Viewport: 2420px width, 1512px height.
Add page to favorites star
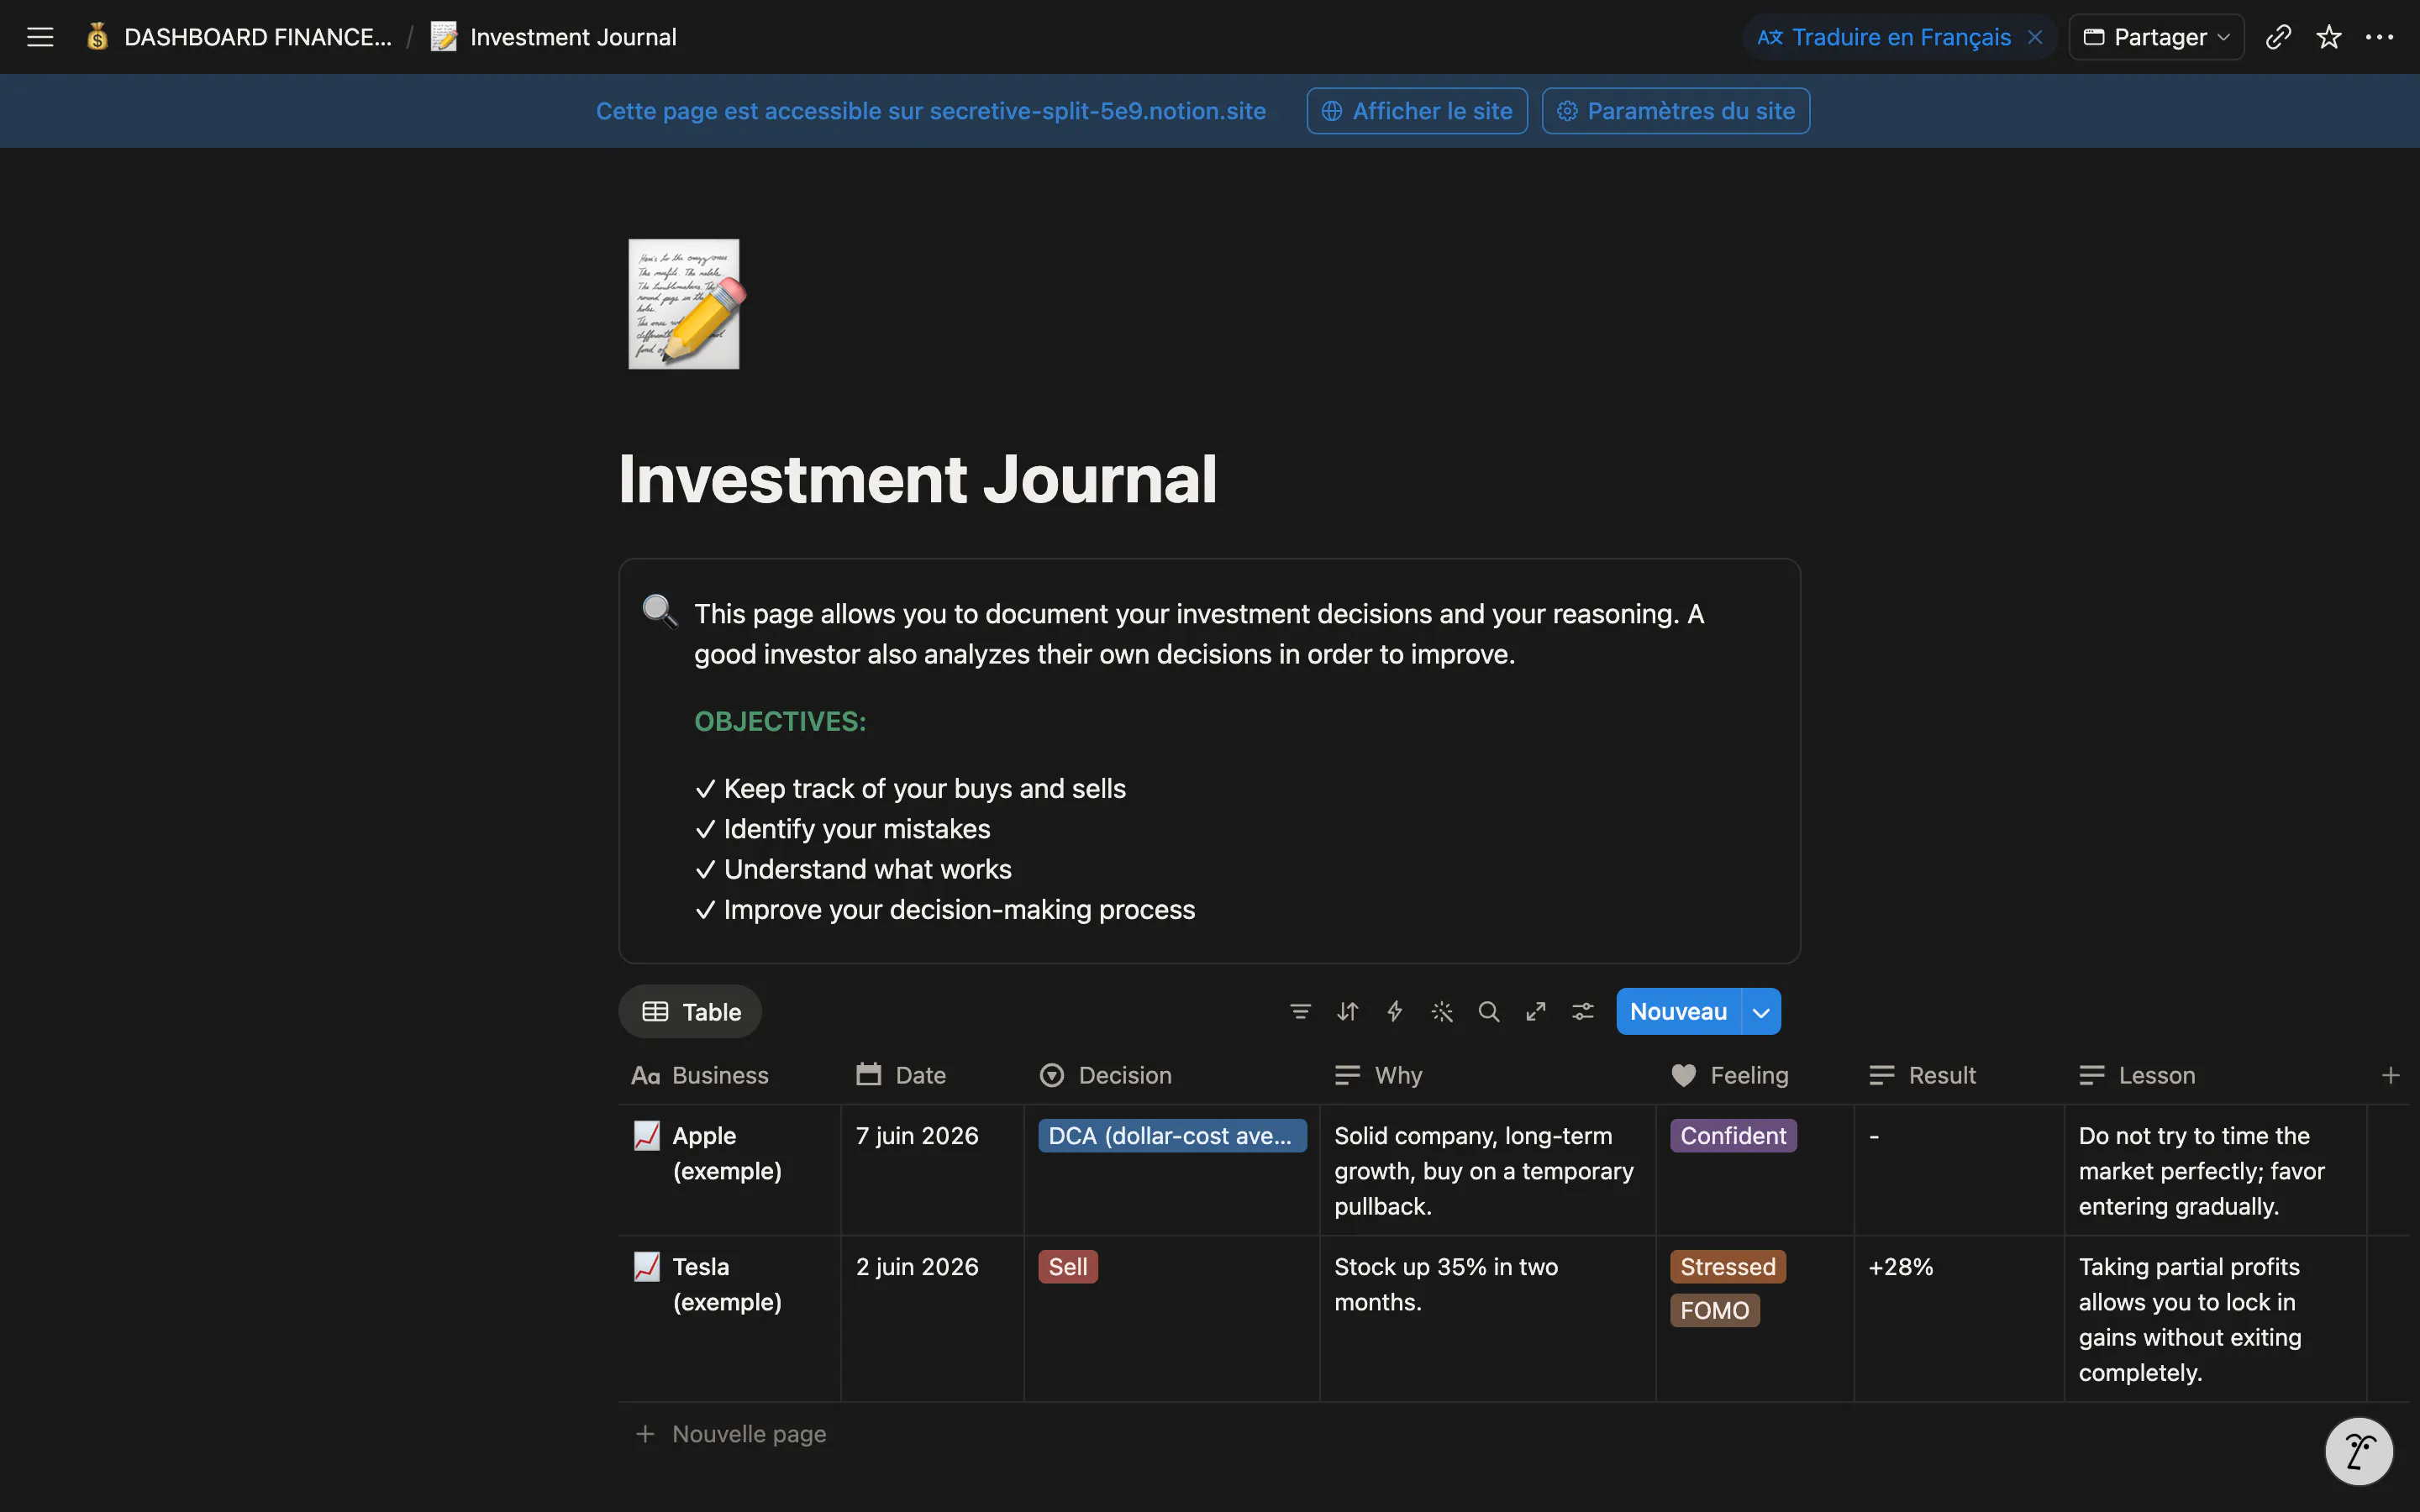[2329, 37]
